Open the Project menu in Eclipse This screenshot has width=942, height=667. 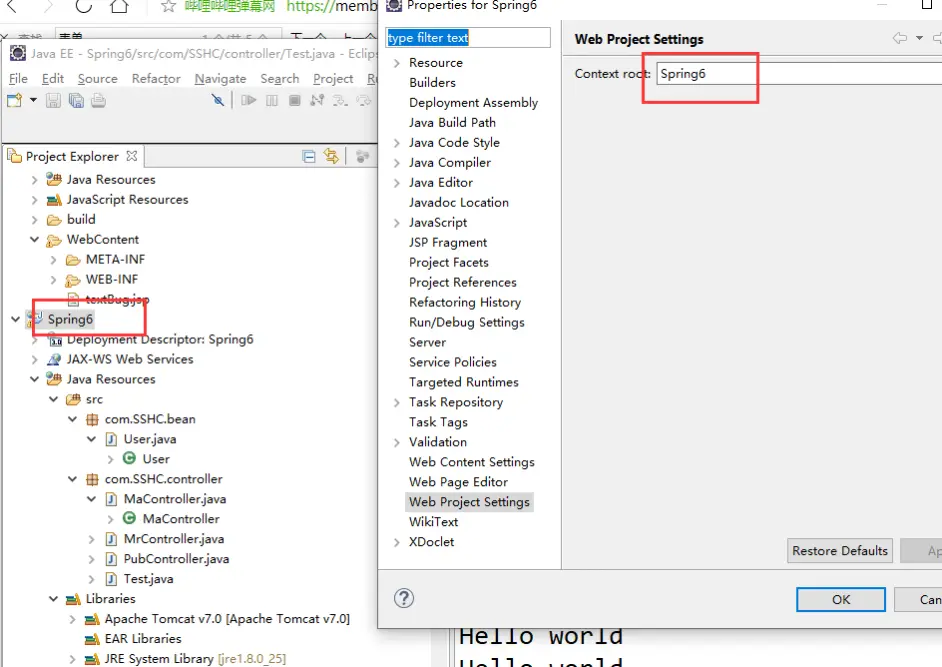(333, 79)
